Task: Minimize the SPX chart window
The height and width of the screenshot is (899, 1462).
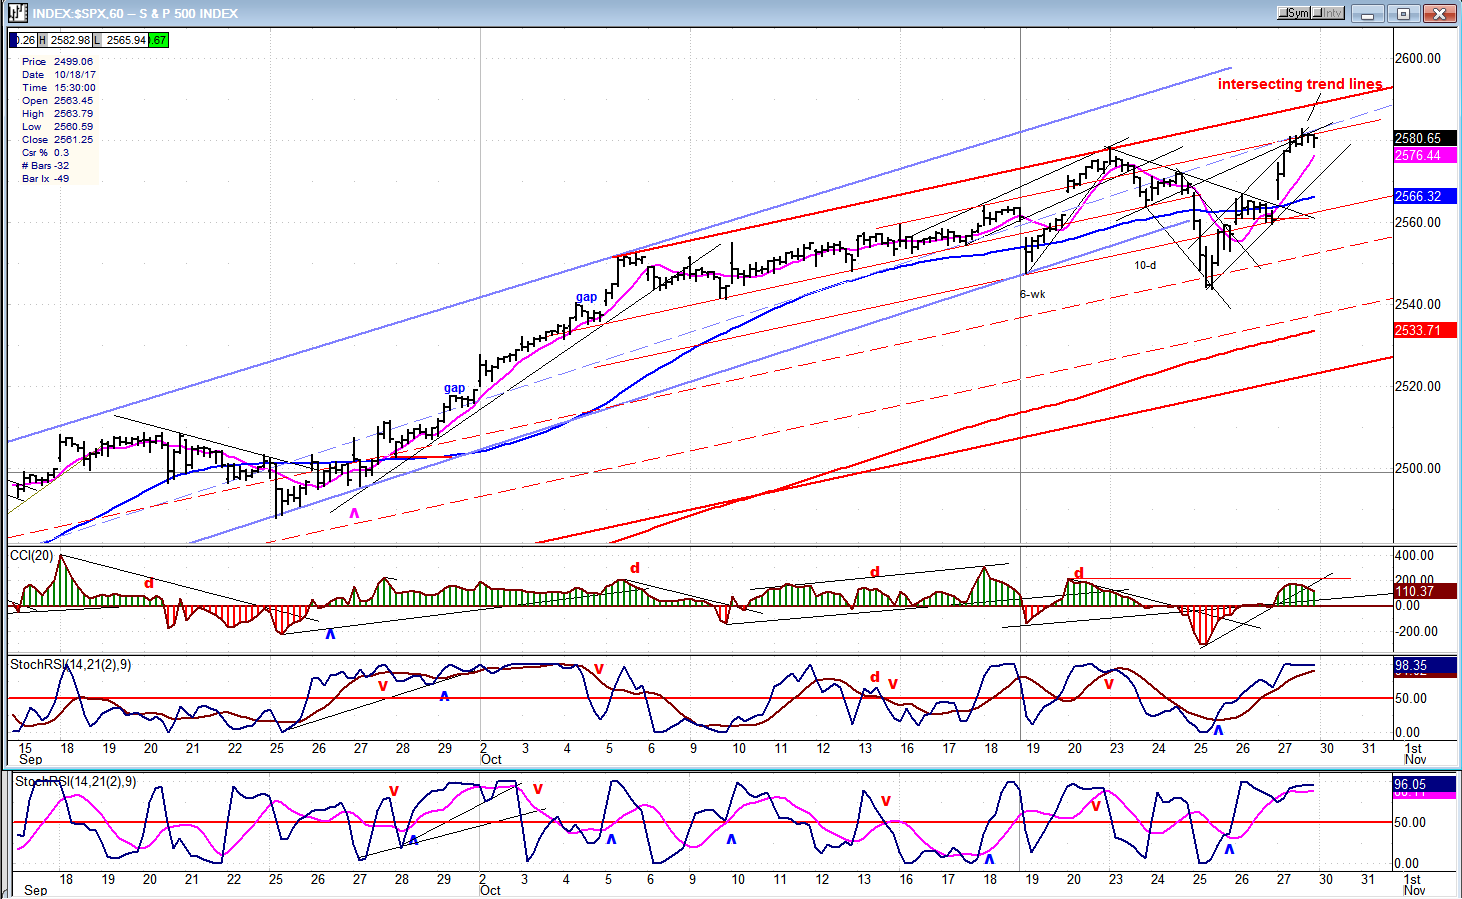Action: tap(1368, 13)
